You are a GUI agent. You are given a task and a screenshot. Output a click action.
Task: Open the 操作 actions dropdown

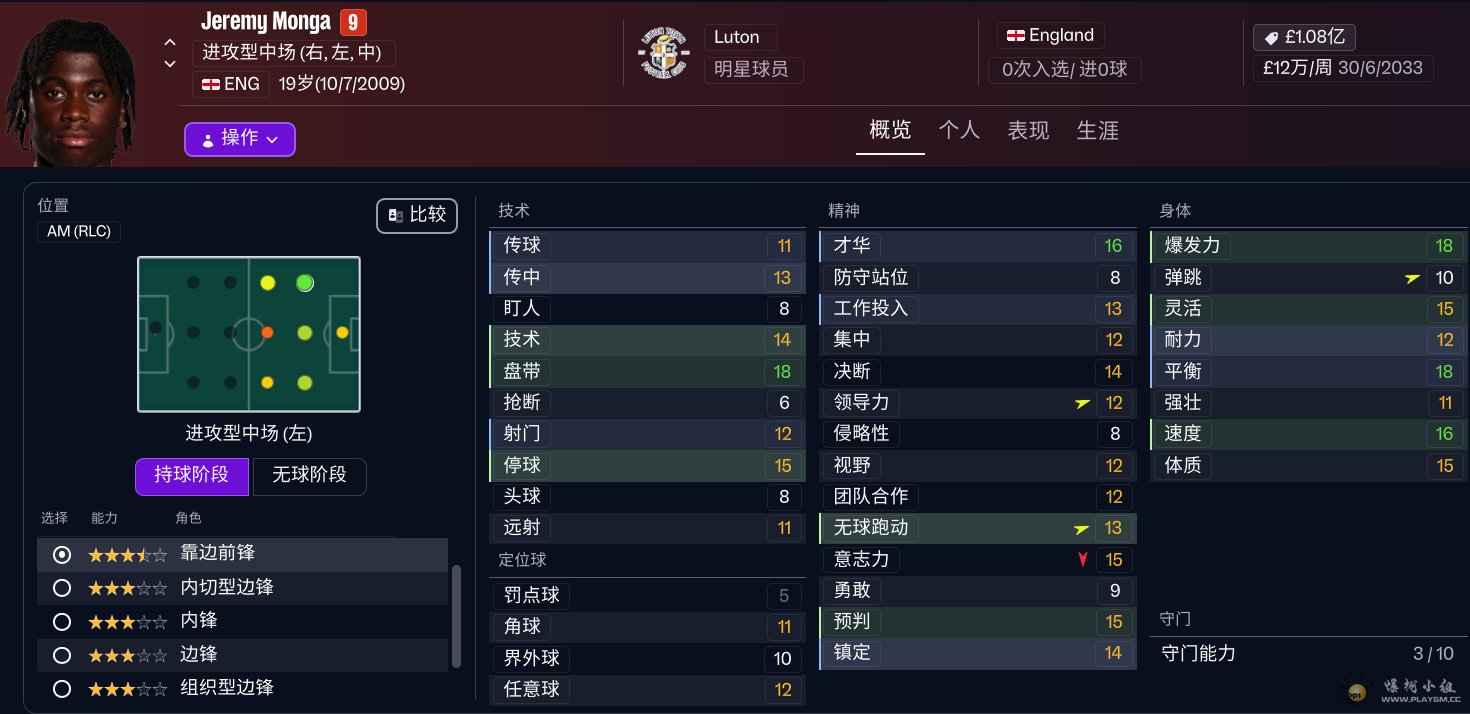coord(240,139)
